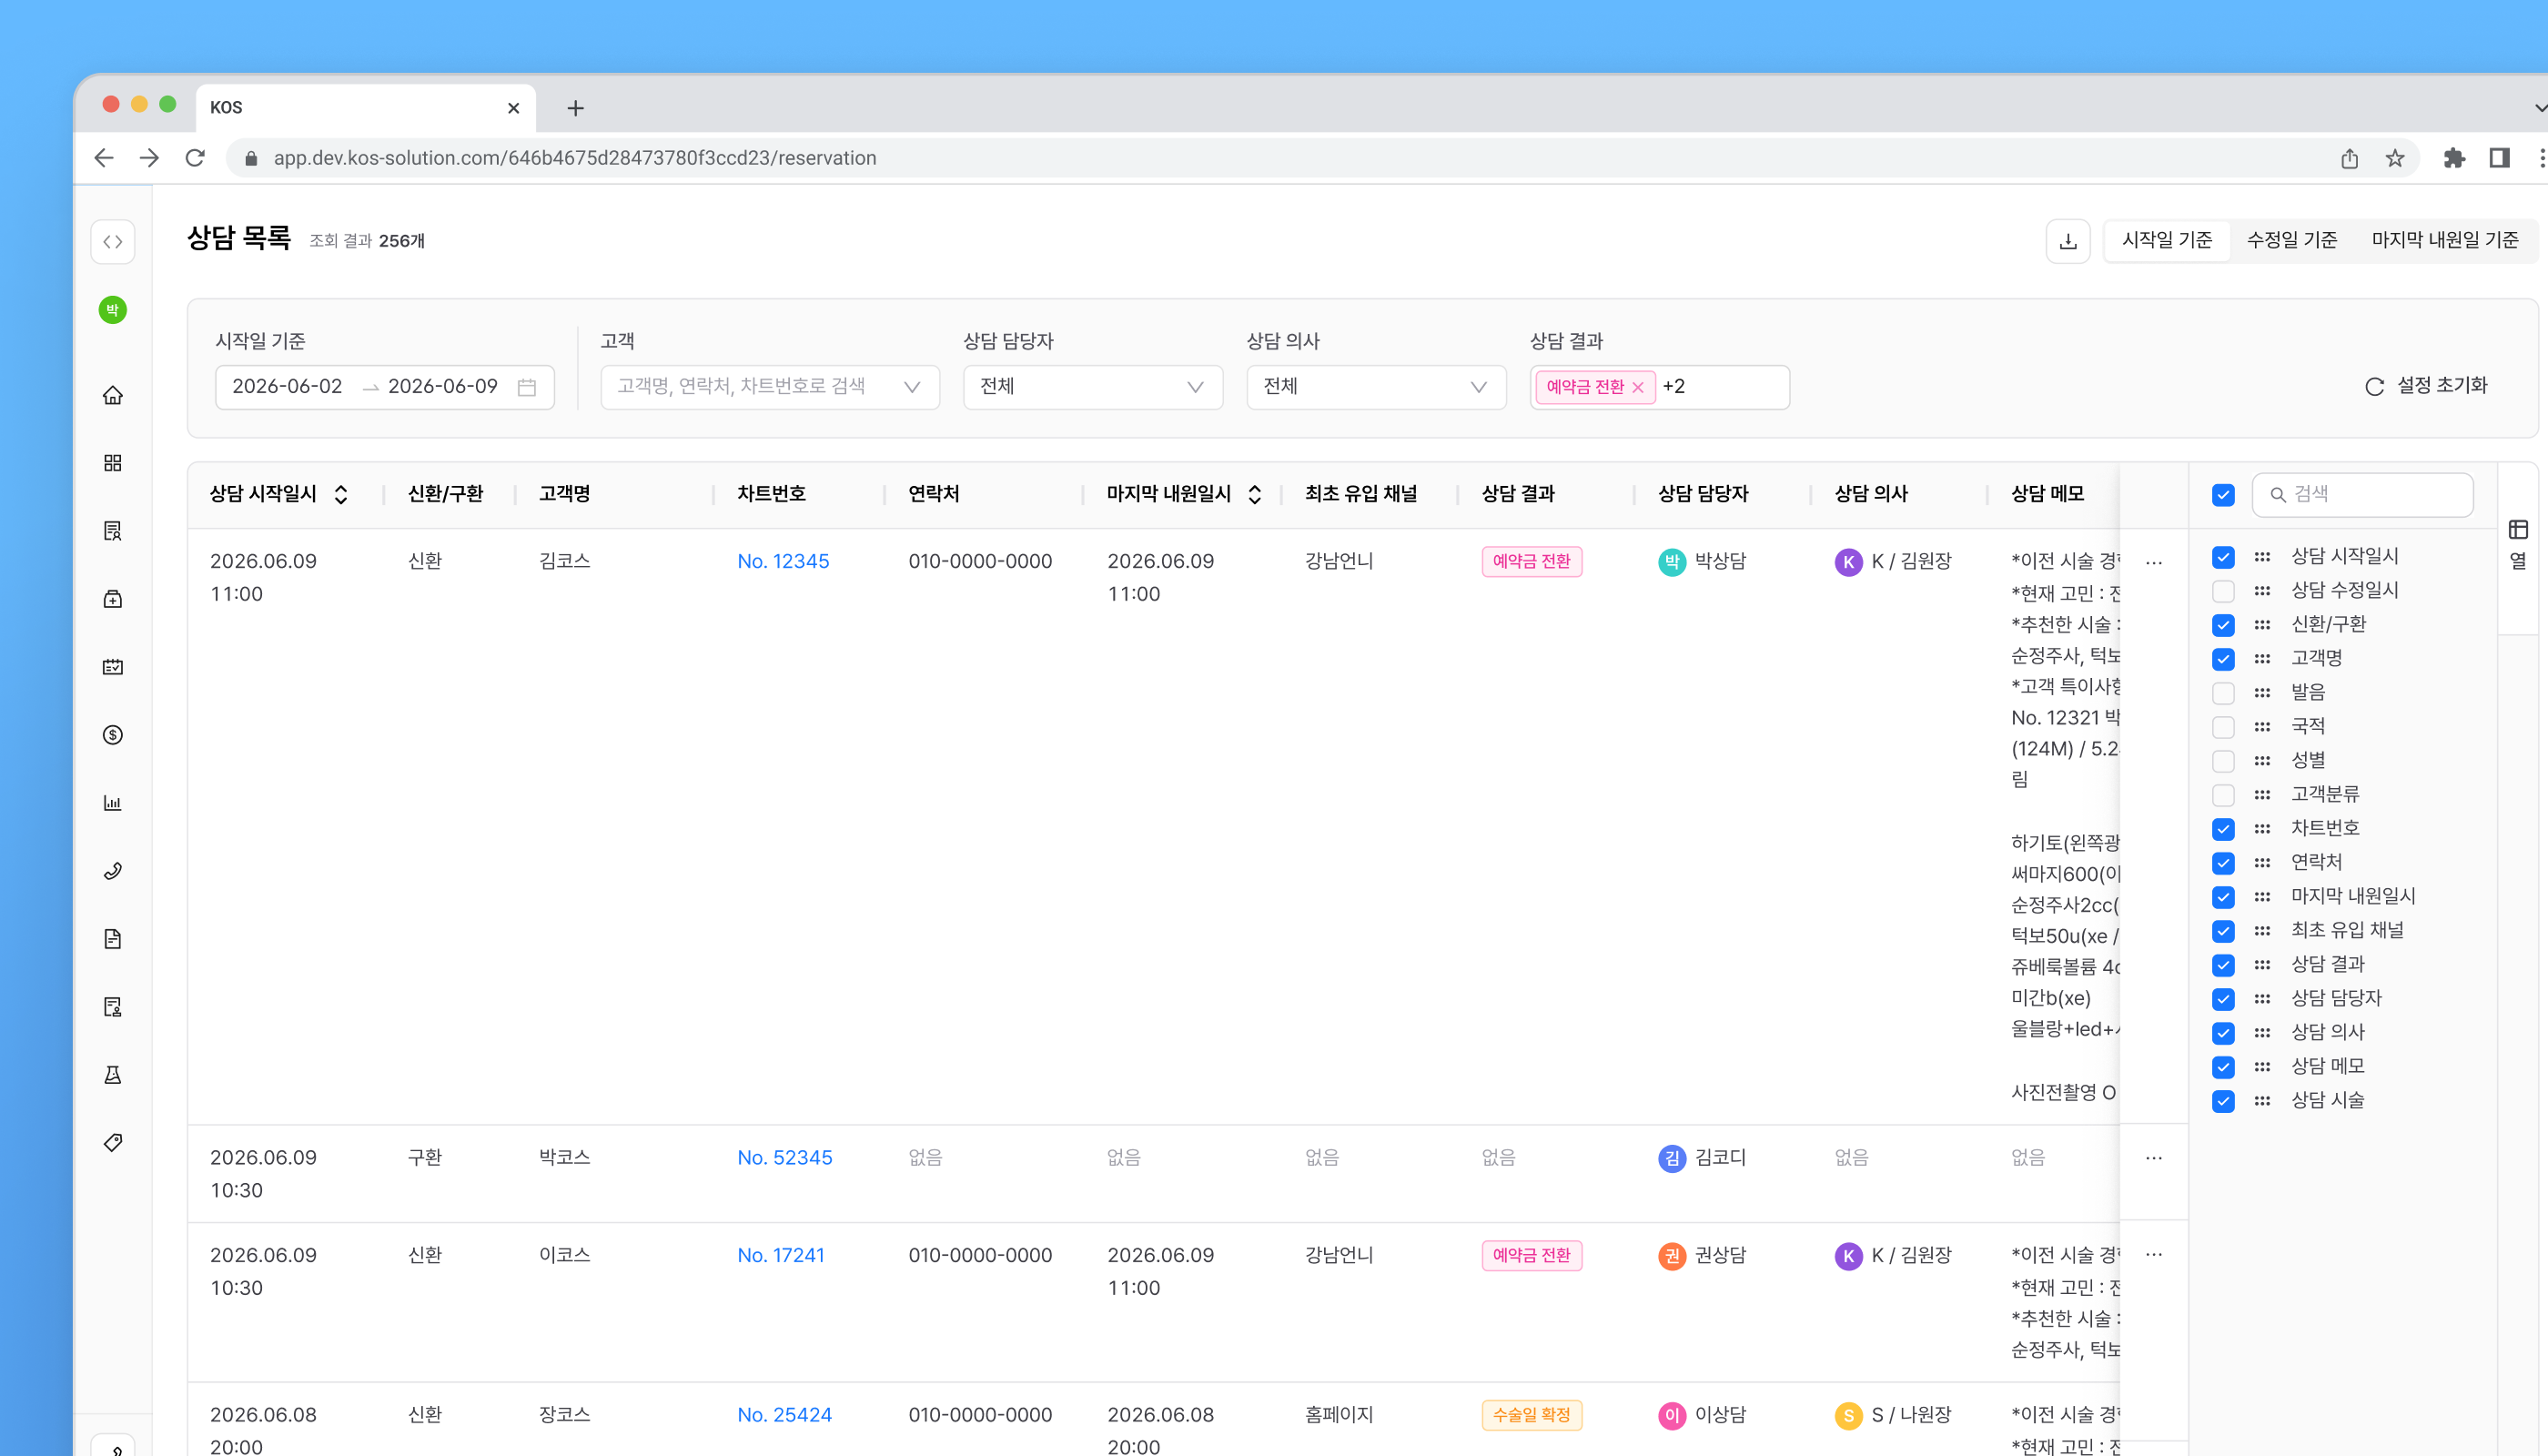Open chart link No. 52345

(x=785, y=1158)
